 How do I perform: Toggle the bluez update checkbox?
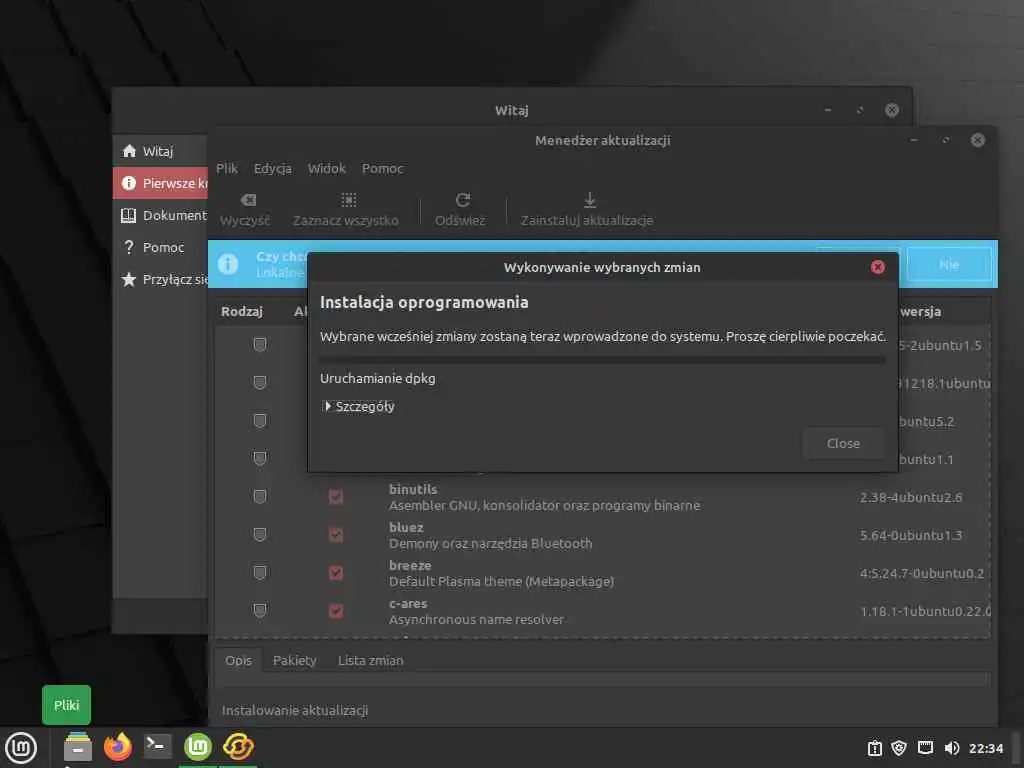(x=336, y=535)
